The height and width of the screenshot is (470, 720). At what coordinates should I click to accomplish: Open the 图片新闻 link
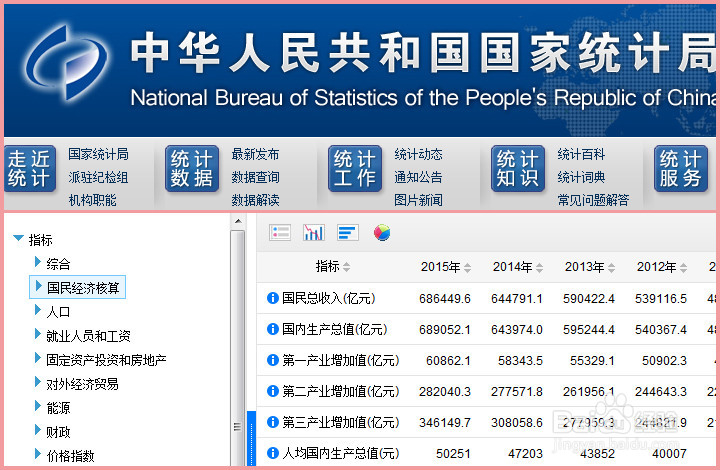click(418, 200)
